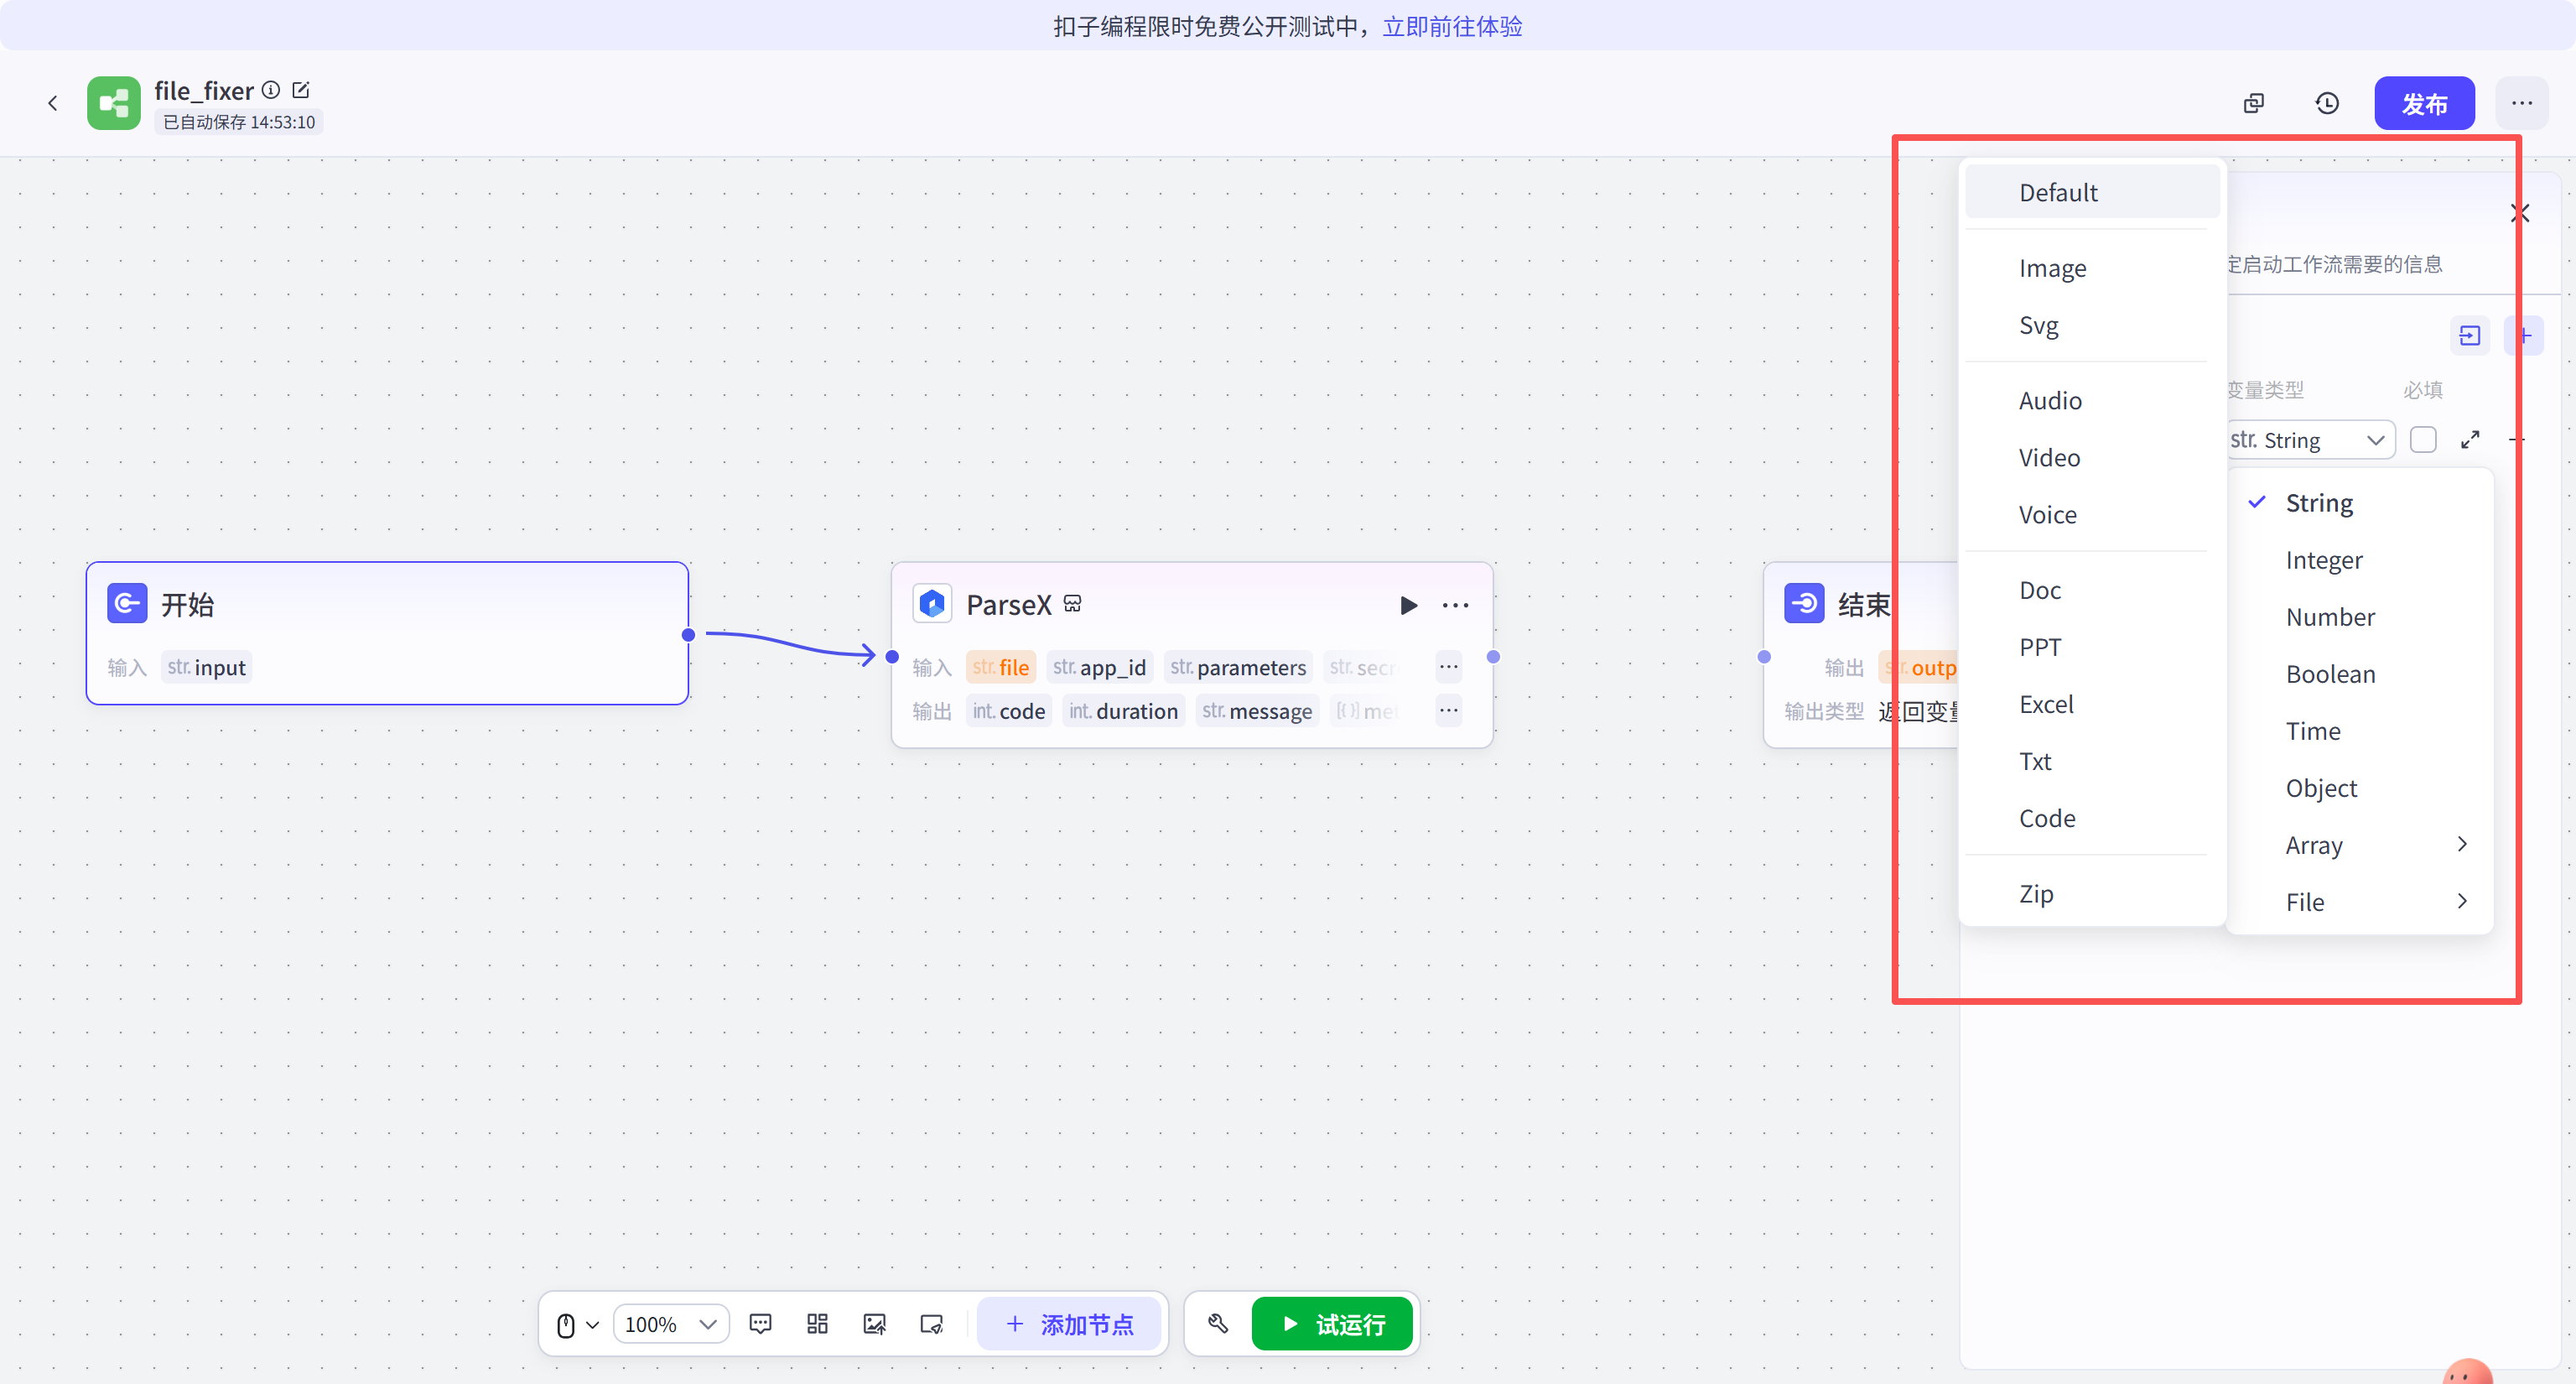Click the auto-layout grid icon
This screenshot has width=2576, height=1384.
(817, 1323)
